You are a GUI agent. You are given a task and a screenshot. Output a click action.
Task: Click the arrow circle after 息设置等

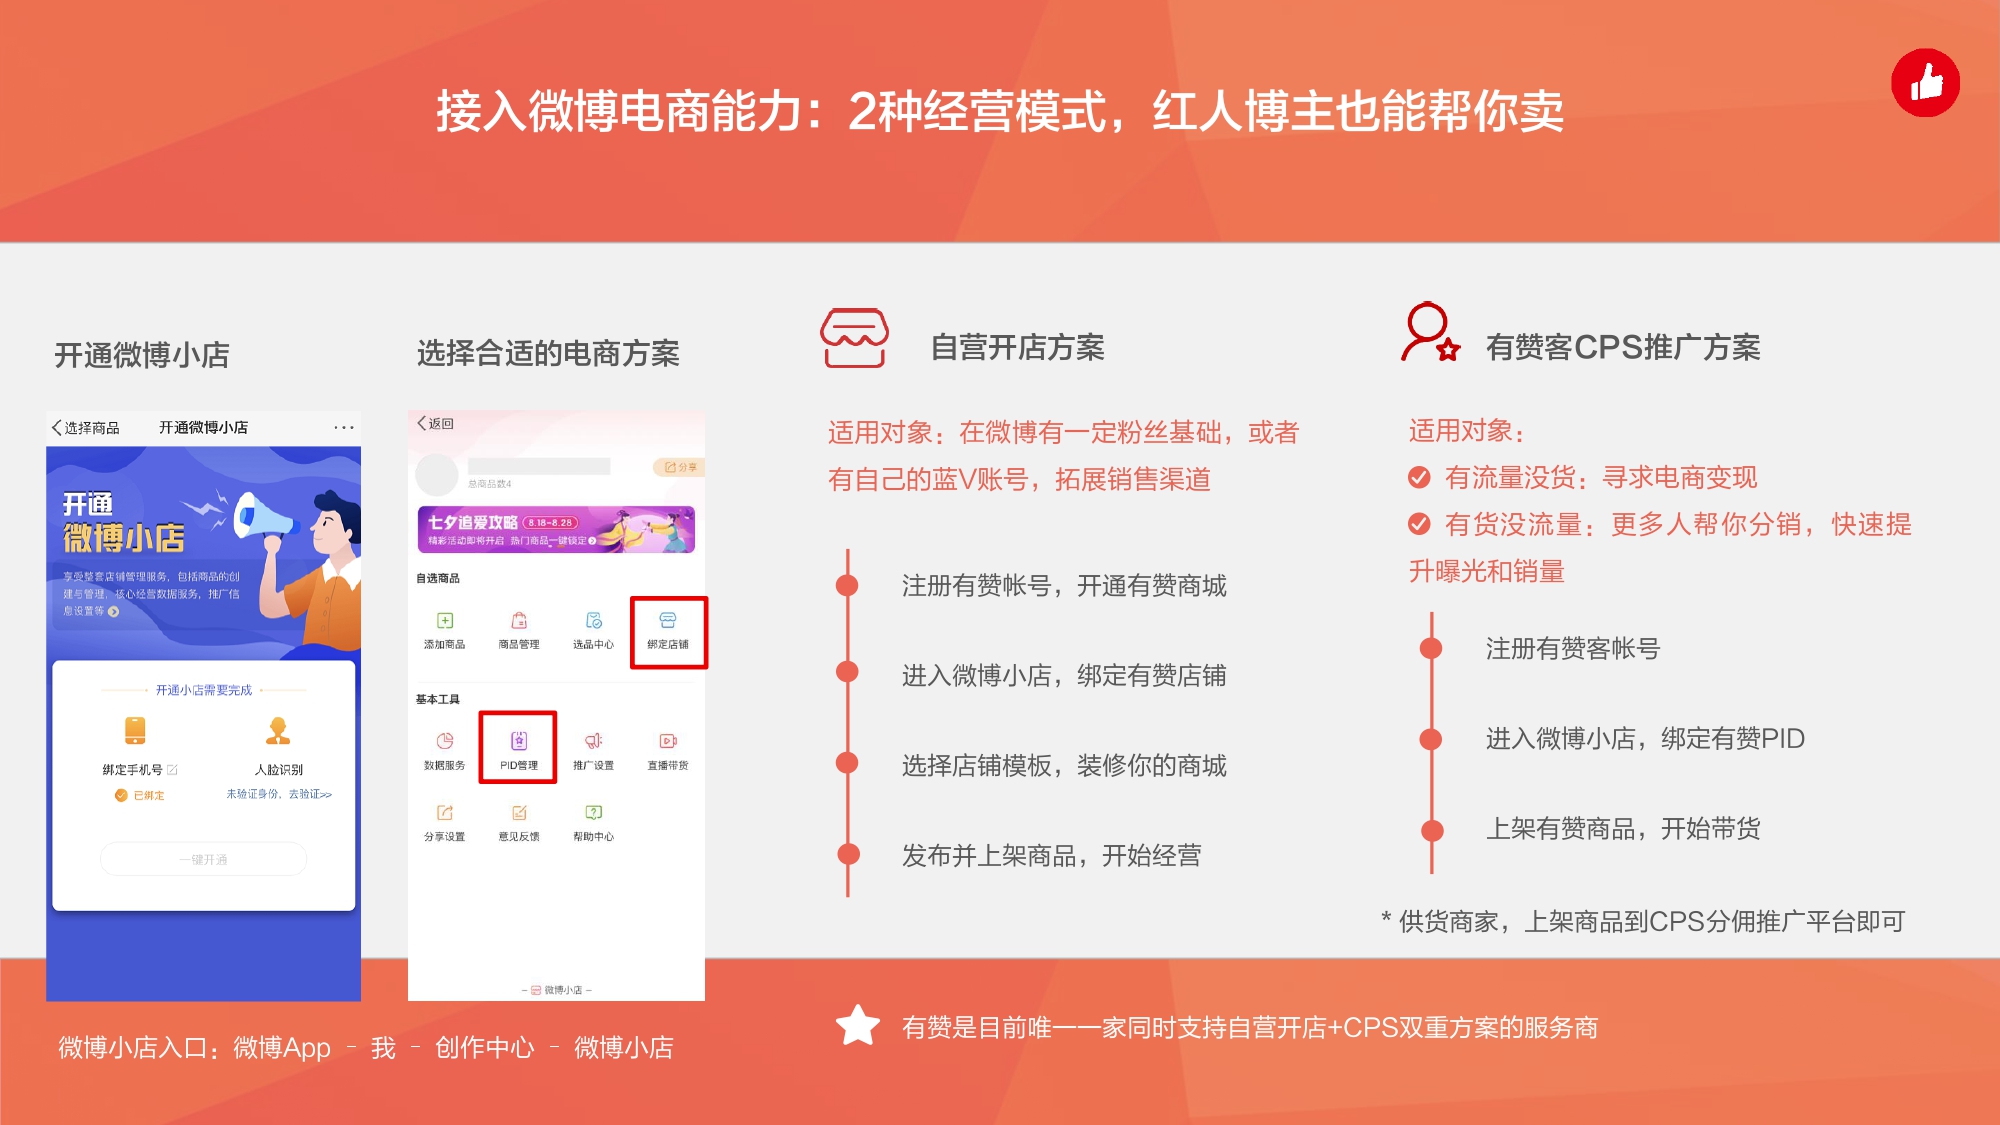click(113, 611)
